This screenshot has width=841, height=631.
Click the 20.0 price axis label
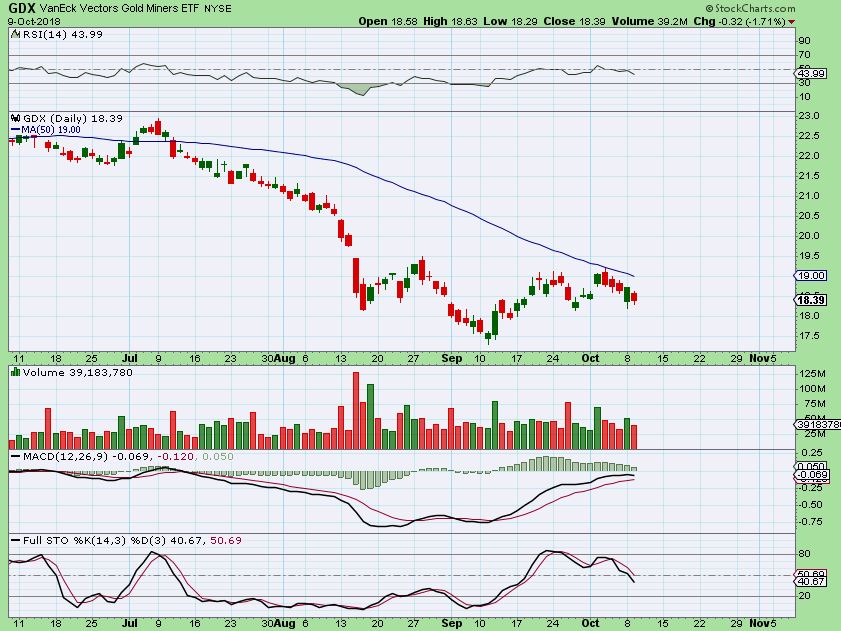click(809, 236)
